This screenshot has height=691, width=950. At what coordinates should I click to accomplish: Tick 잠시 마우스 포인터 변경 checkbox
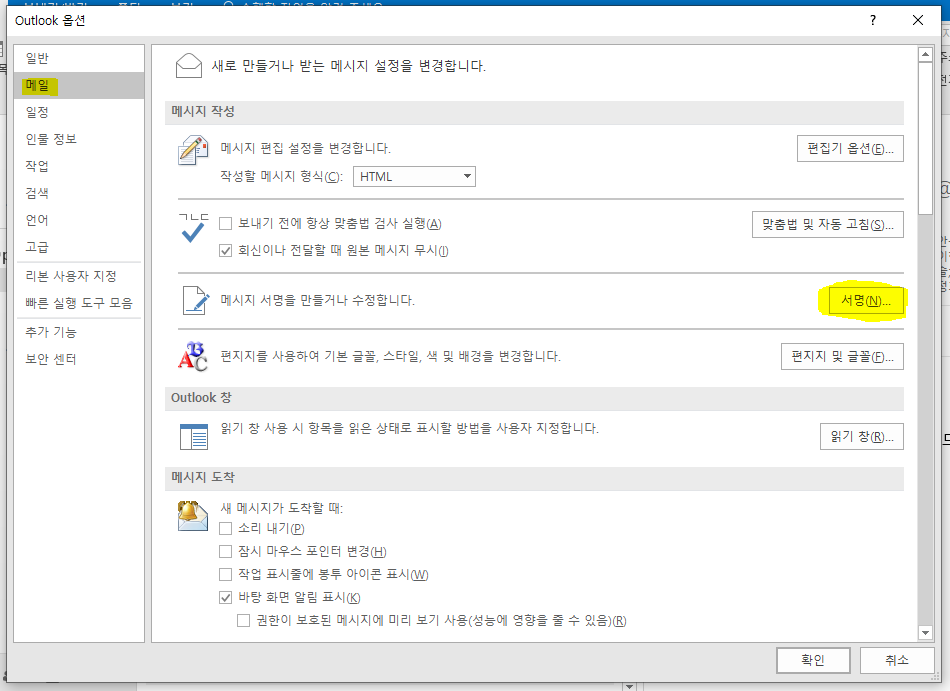(225, 551)
